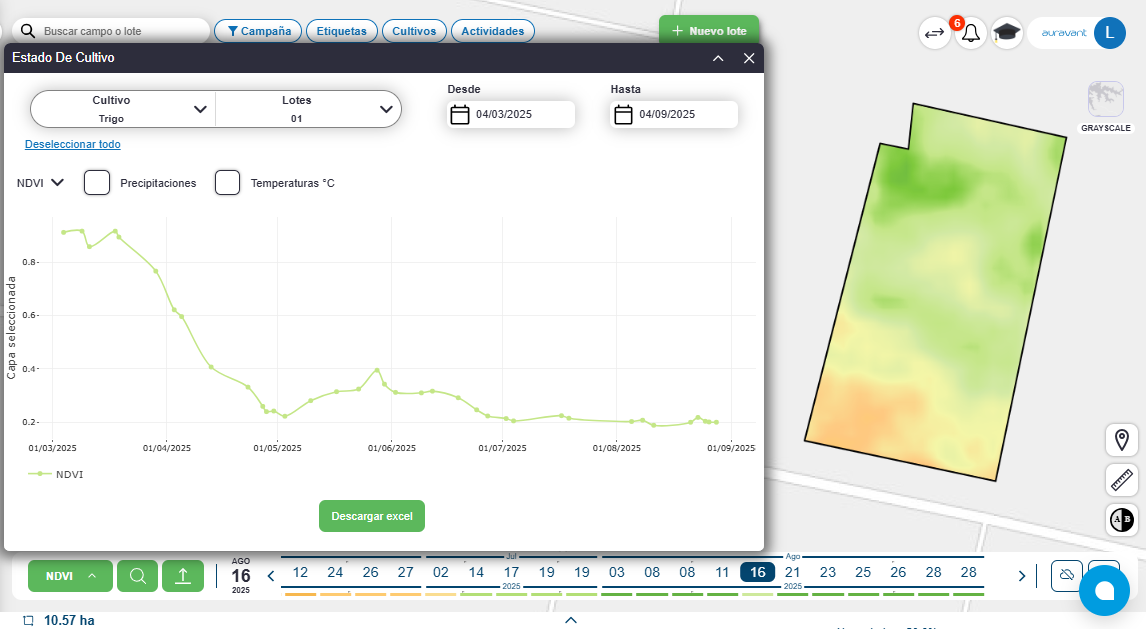Open the NDVI index dropdown in chart panel
Viewport: 1146px width, 629px height.
41,183
